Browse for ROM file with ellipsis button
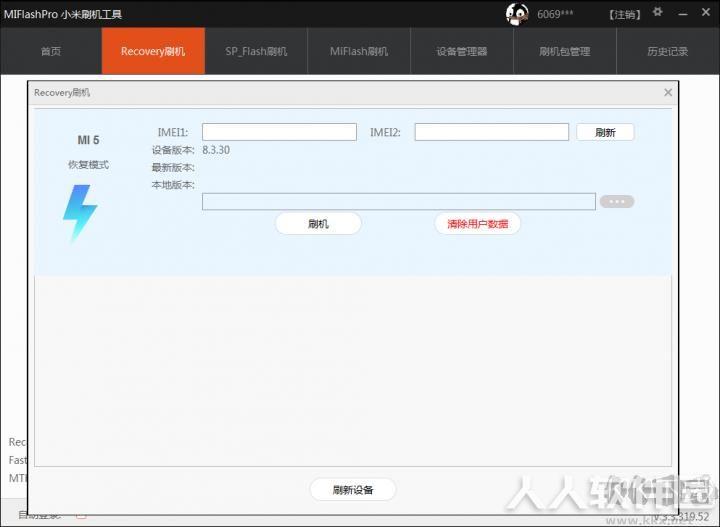720x527 pixels. pyautogui.click(x=617, y=202)
